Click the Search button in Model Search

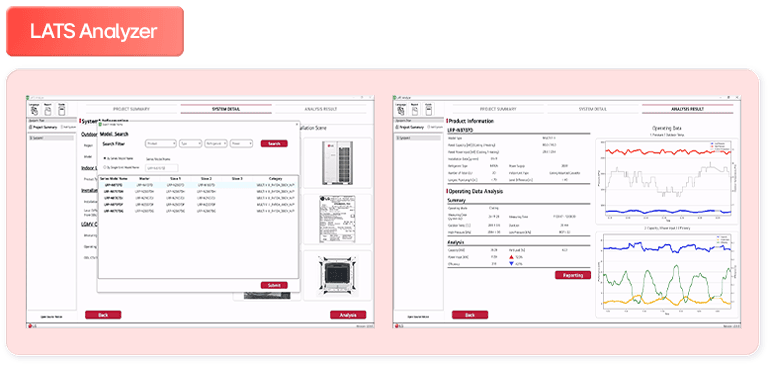pyautogui.click(x=274, y=143)
